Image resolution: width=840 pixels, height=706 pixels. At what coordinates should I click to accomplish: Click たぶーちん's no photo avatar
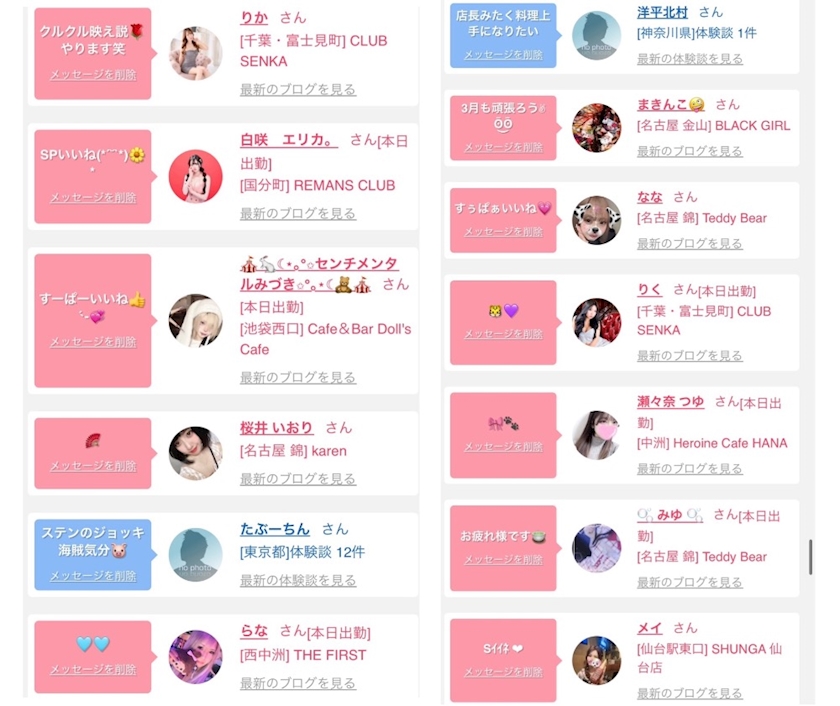coord(196,555)
